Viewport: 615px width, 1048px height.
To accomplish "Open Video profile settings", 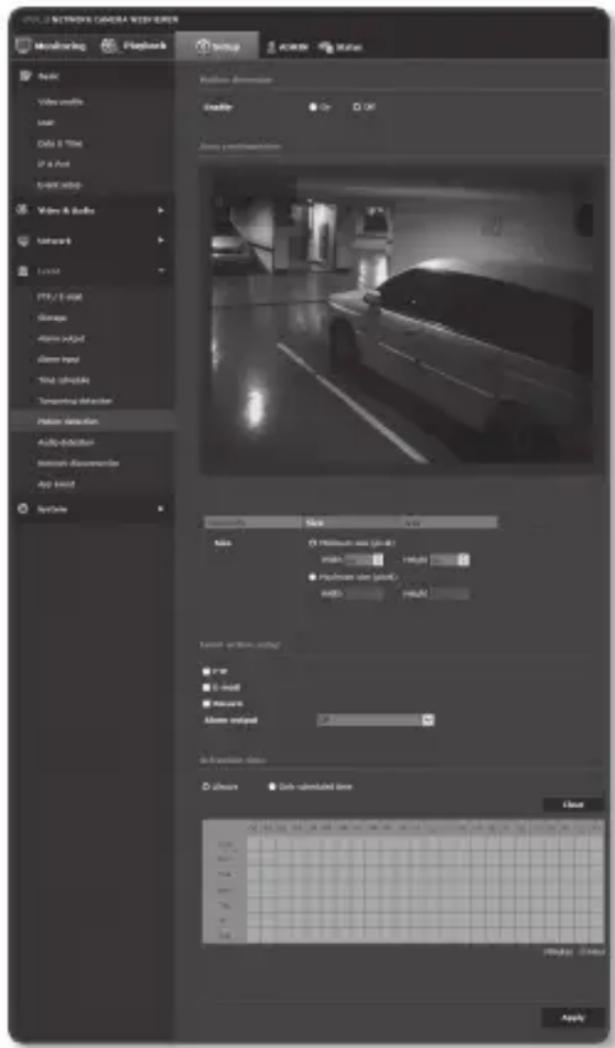I will [x=61, y=102].
